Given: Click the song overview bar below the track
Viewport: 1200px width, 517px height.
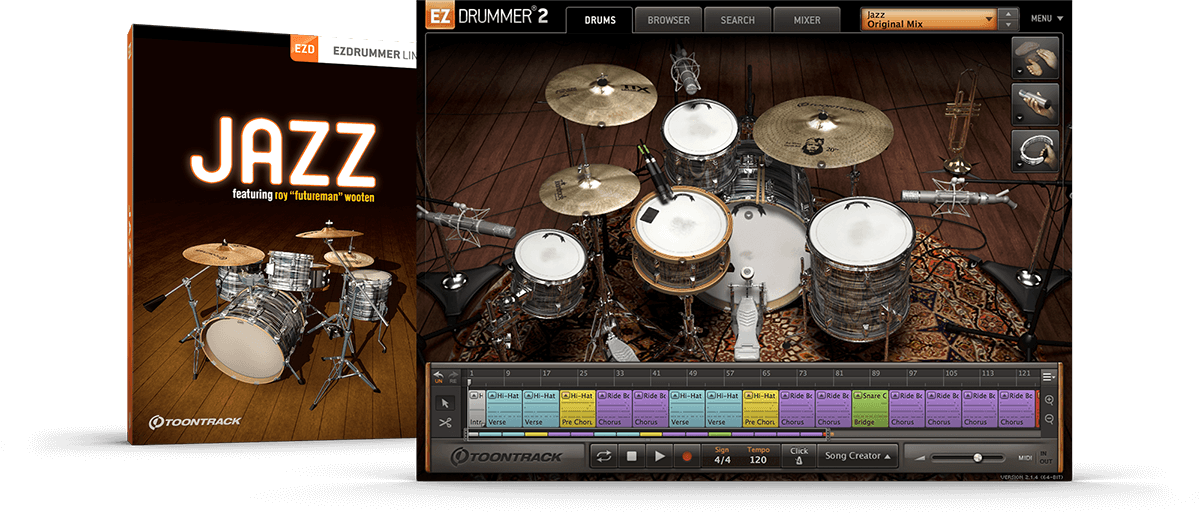Looking at the screenshot, I should tap(649, 434).
